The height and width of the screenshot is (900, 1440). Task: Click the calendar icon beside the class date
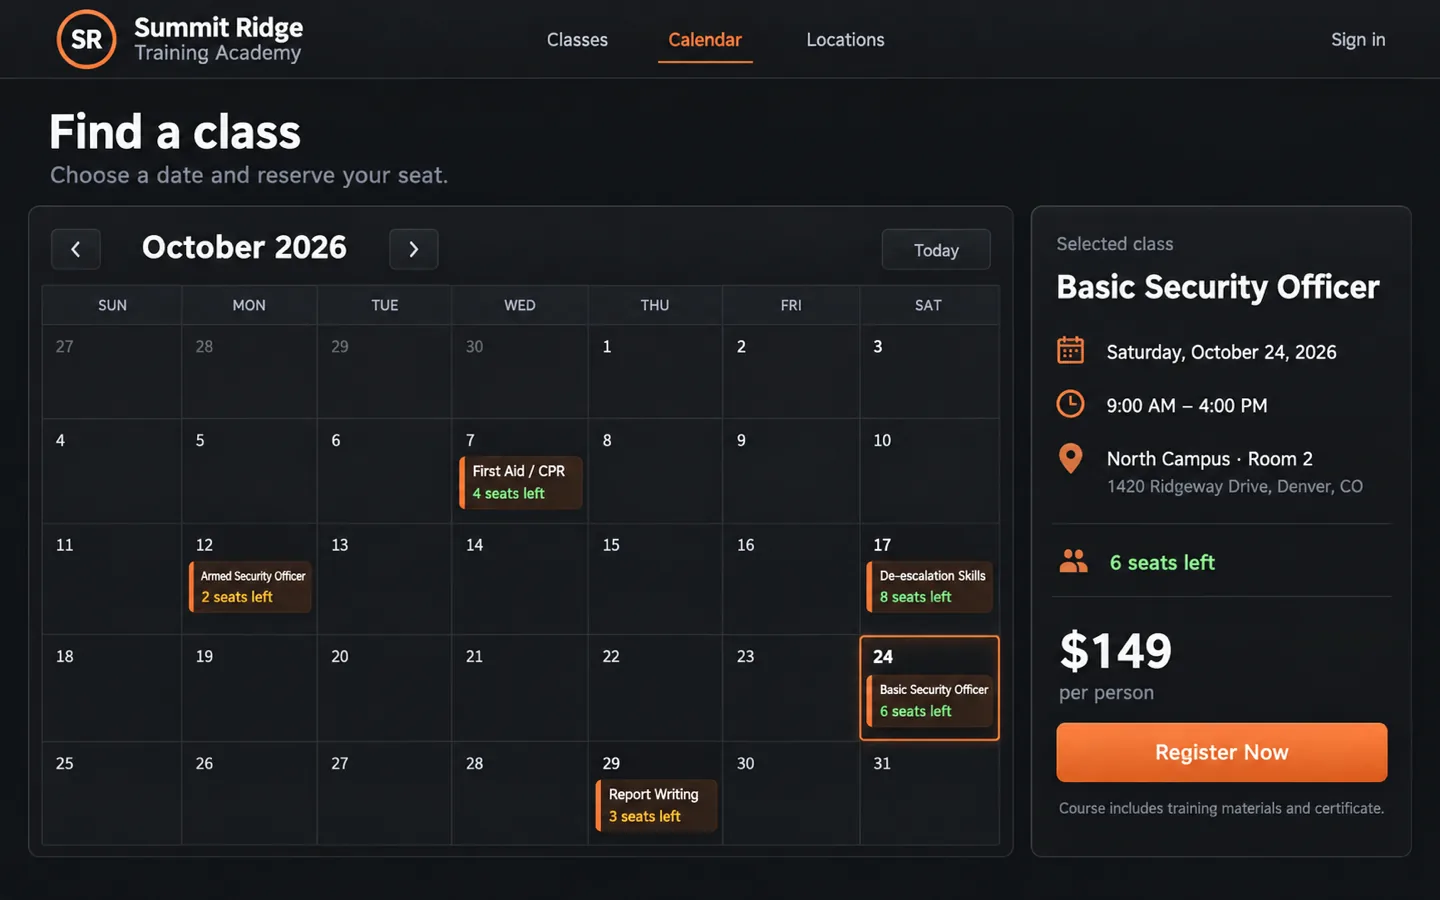coord(1070,351)
